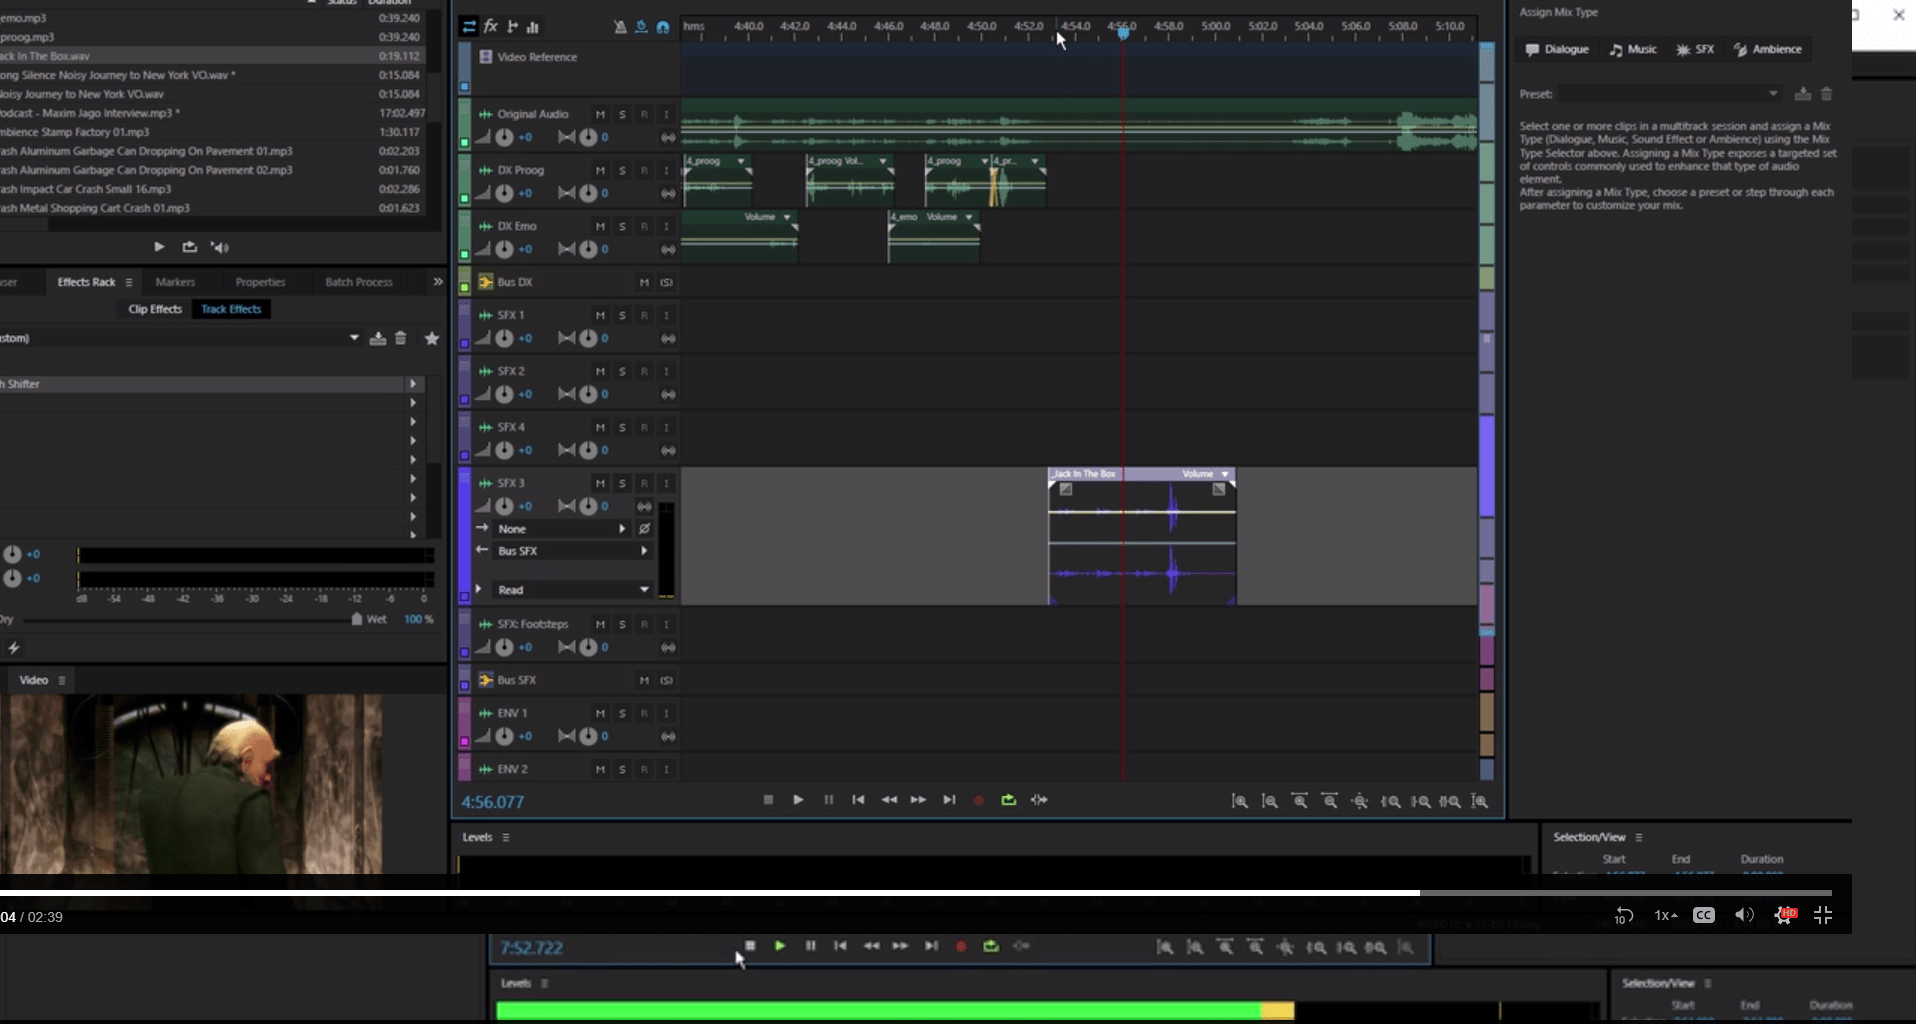Adjust Dry/Wet mix slider handle
This screenshot has width=1916, height=1024.
click(x=357, y=619)
